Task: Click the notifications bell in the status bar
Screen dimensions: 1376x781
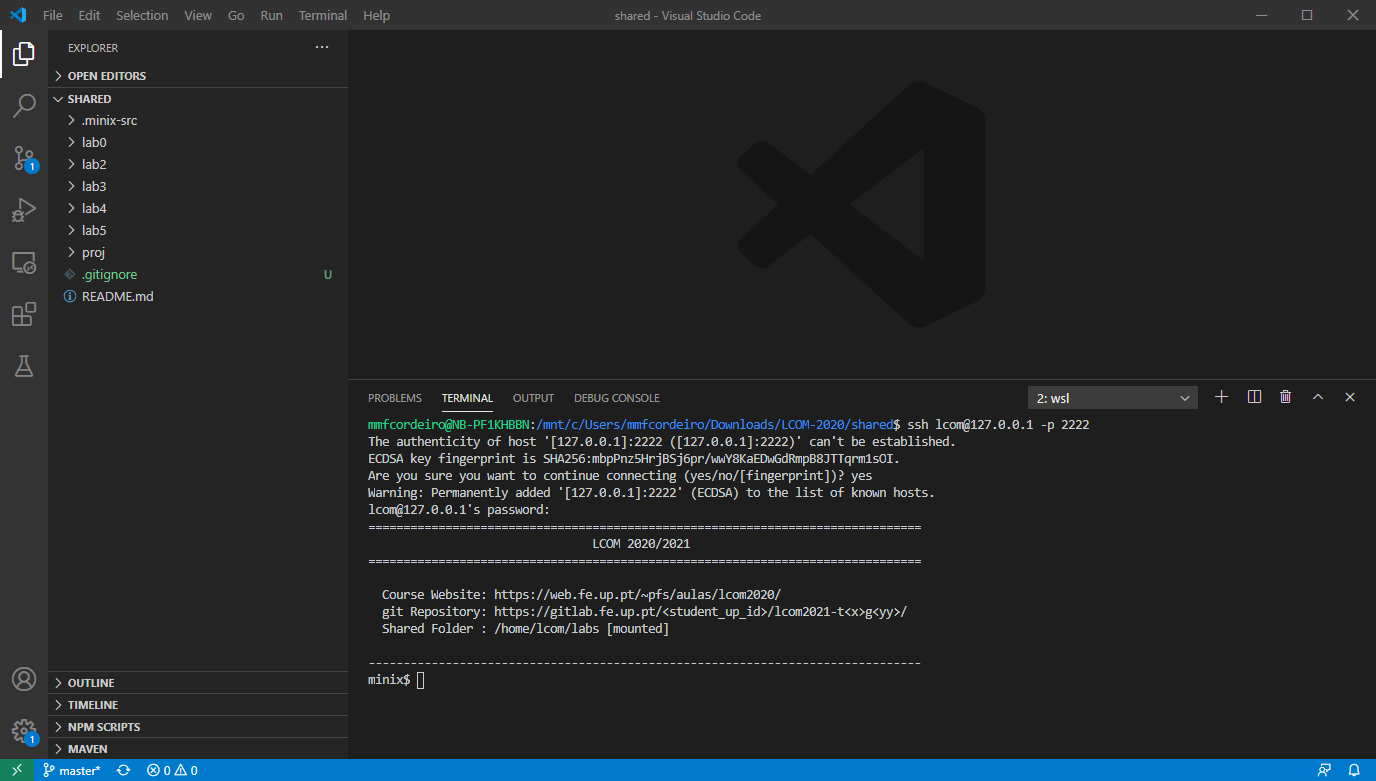Action: tap(1356, 770)
